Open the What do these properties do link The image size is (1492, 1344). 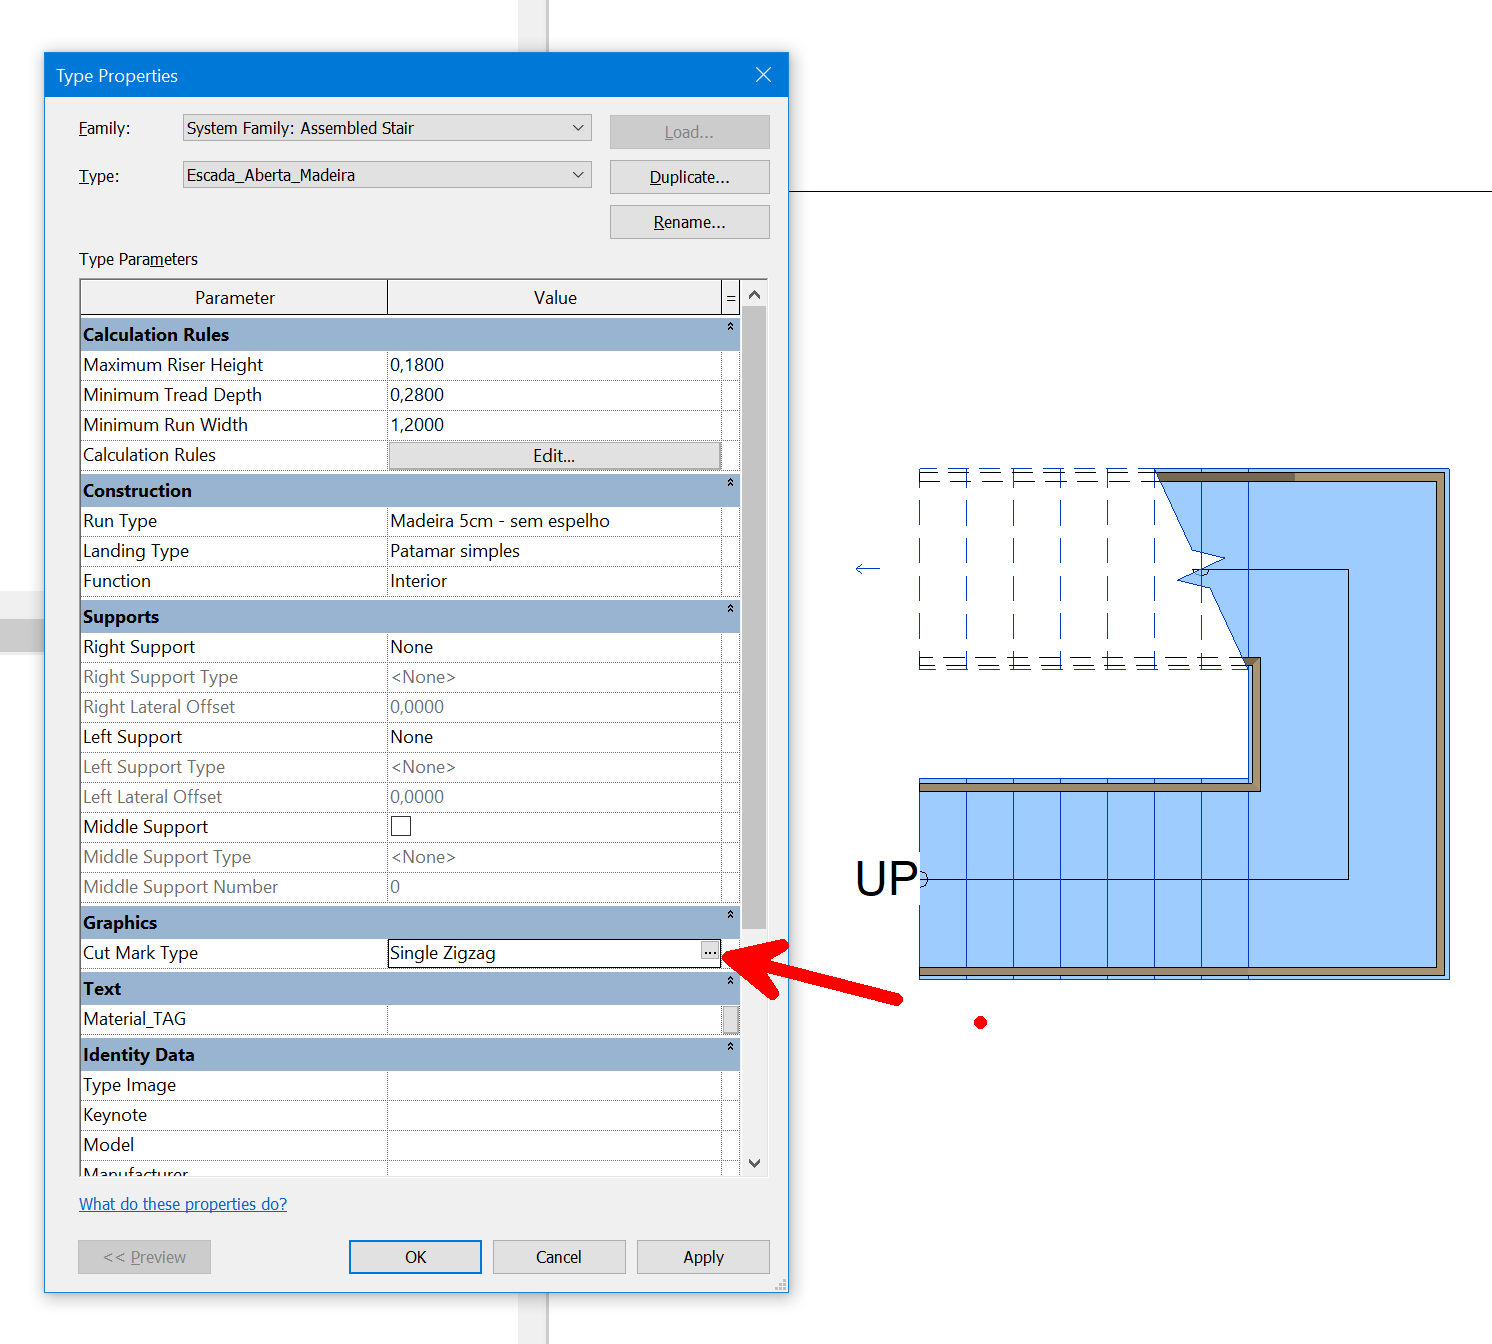(182, 1203)
